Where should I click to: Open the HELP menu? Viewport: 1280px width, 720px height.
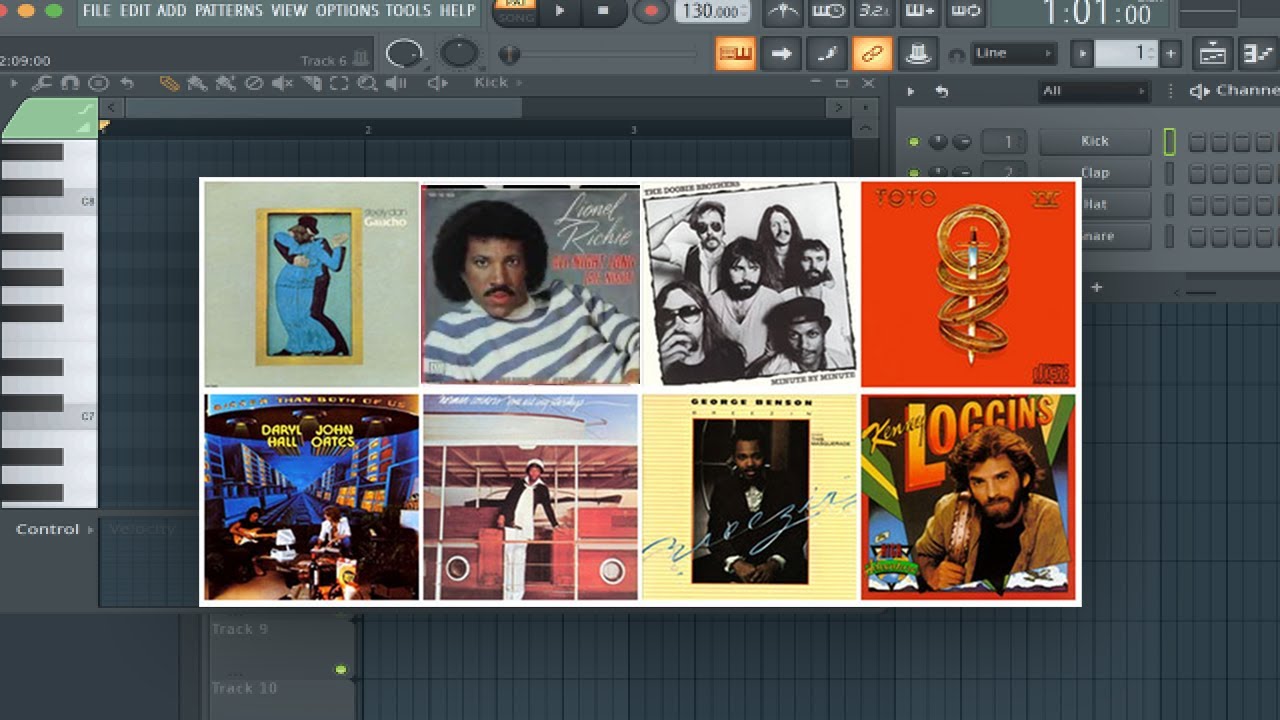click(x=457, y=11)
